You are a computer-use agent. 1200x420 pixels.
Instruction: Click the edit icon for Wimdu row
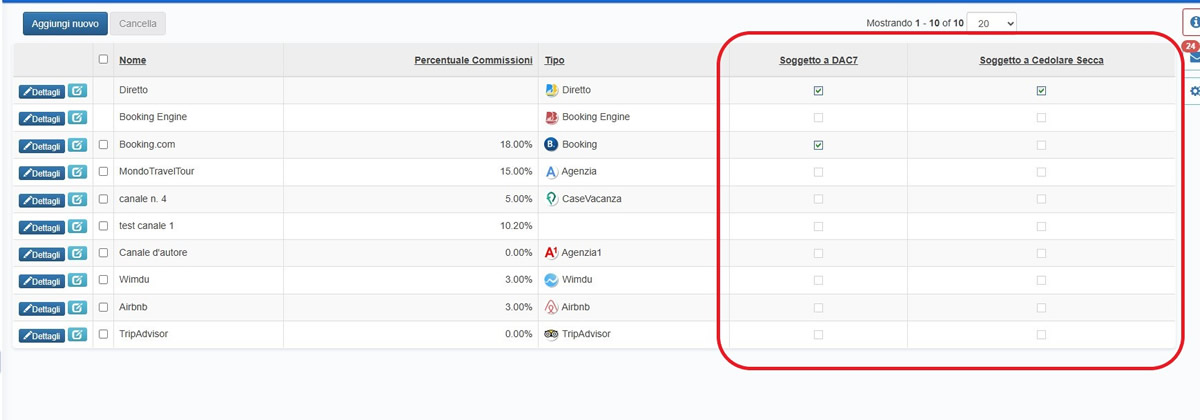(77, 281)
